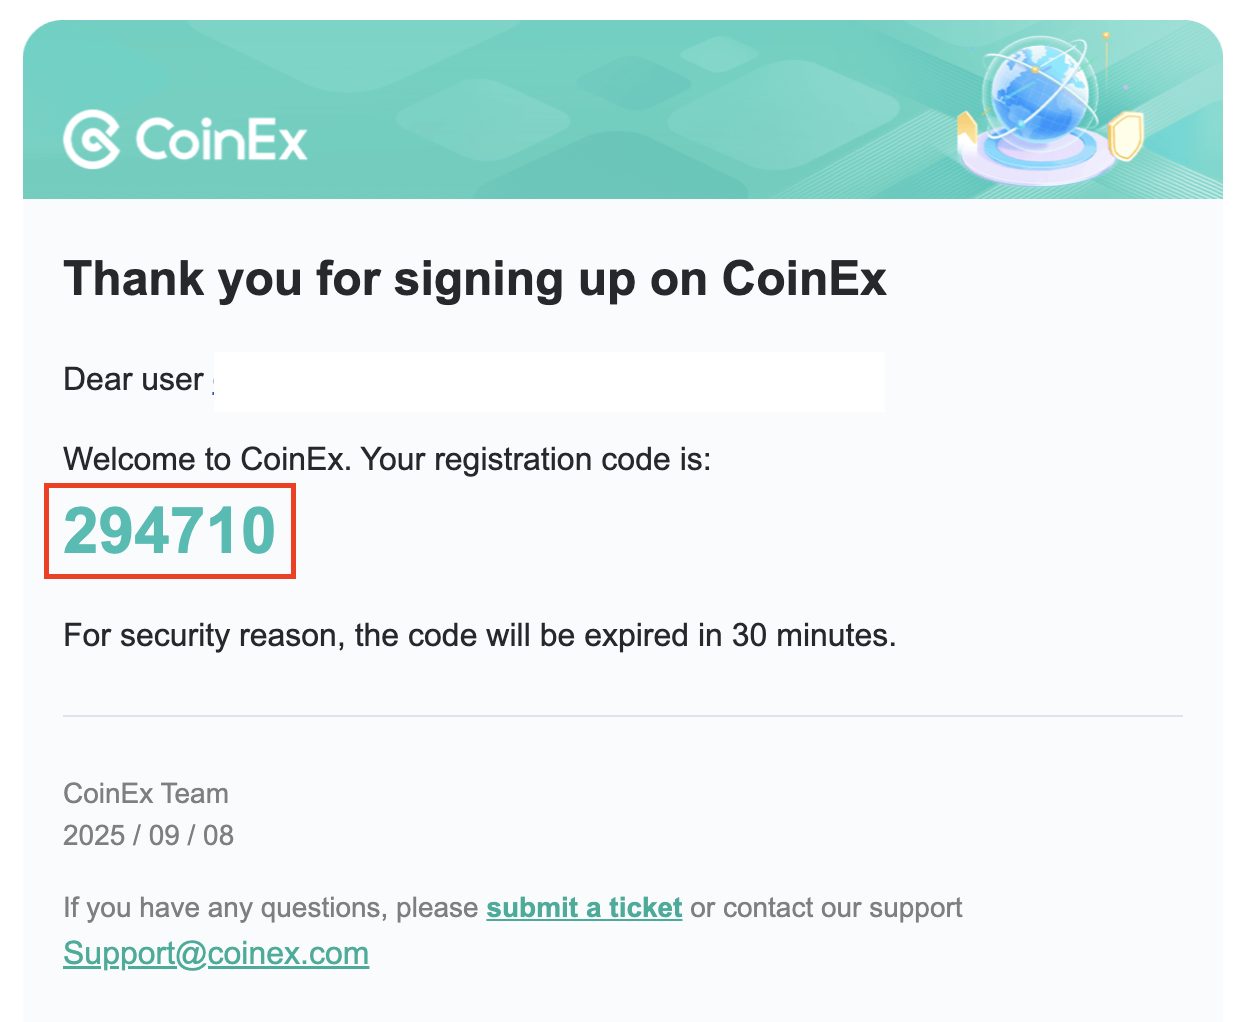Click the 'Thank you for signing up' heading
Image resolution: width=1246 pixels, height=1022 pixels.
tap(474, 278)
